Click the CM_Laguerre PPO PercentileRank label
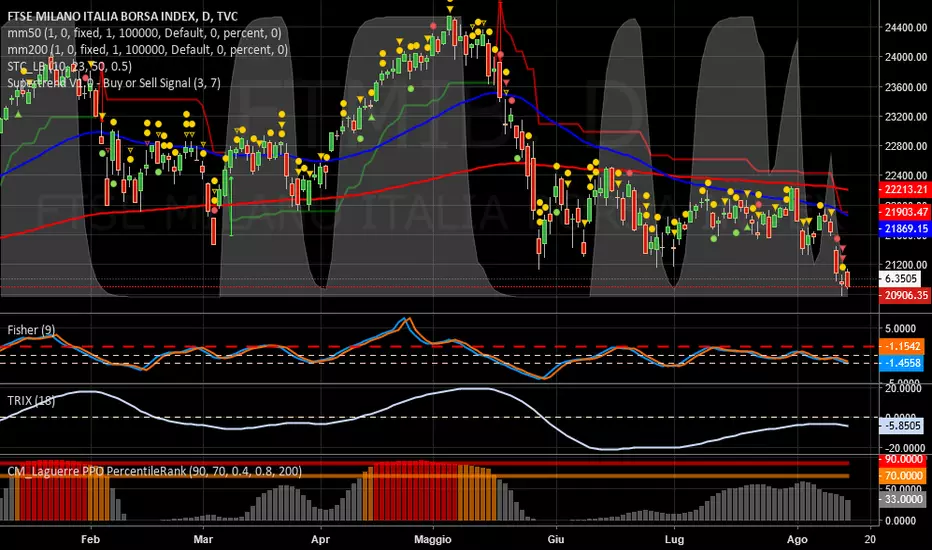 pyautogui.click(x=155, y=471)
